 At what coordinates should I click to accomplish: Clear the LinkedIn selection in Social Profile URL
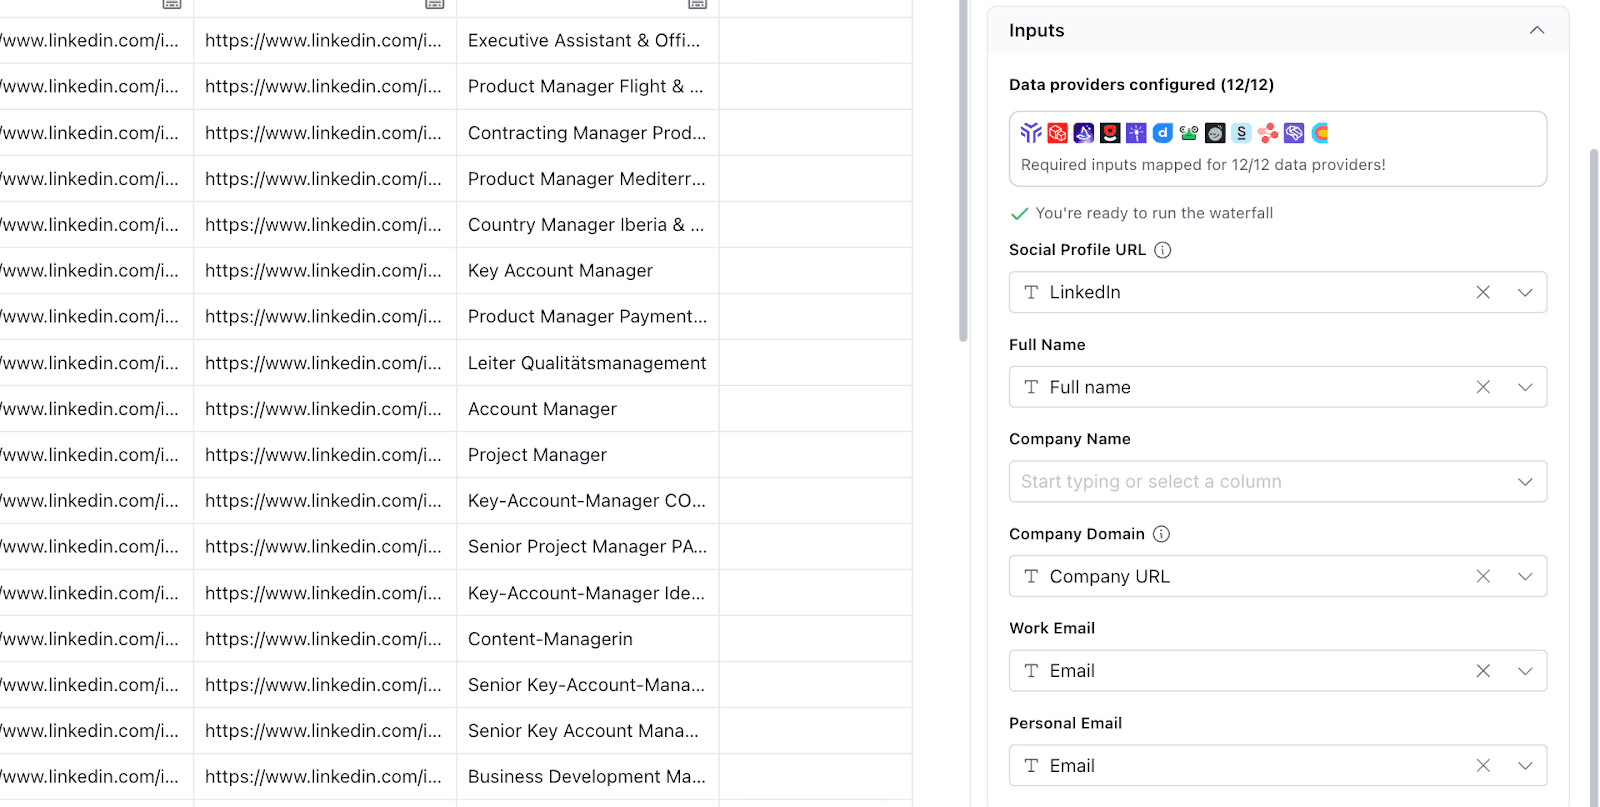(x=1483, y=292)
